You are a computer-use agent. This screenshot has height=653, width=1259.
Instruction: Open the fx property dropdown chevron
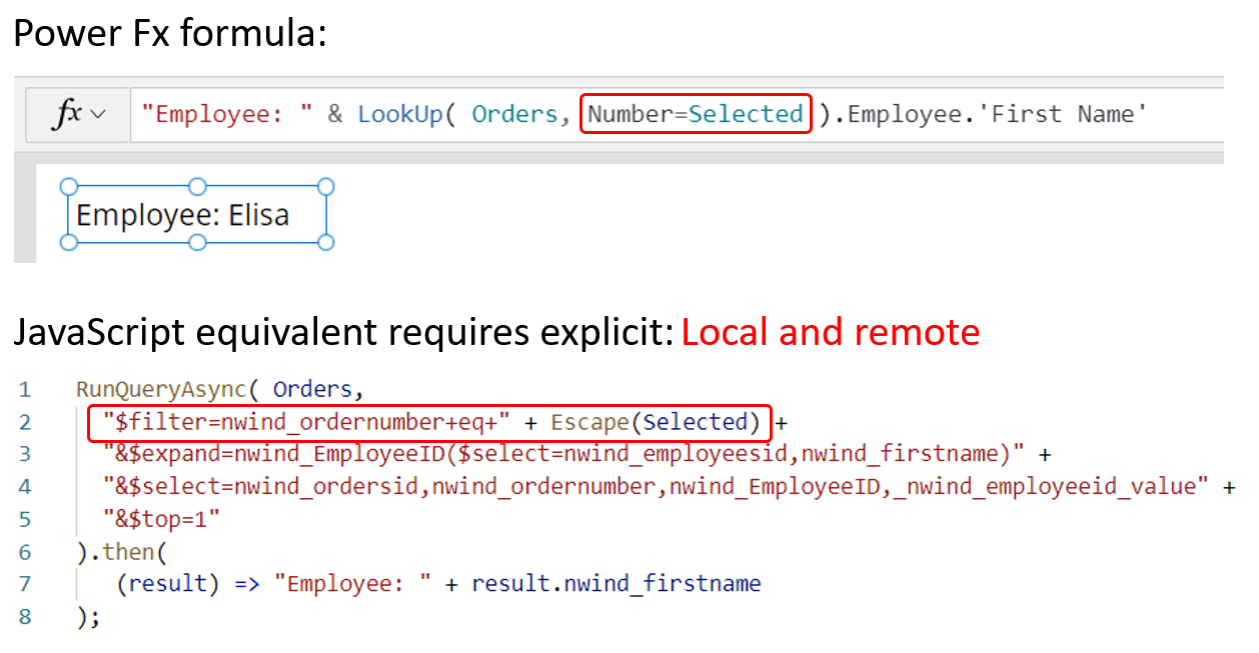coord(98,115)
